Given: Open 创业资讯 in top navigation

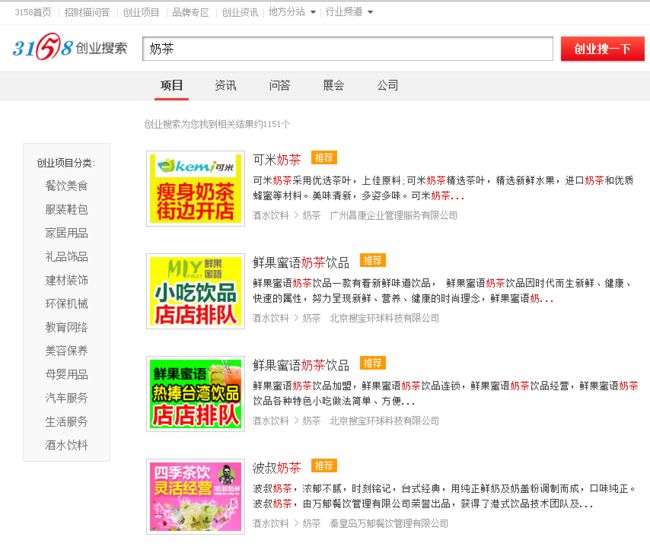Looking at the screenshot, I should pos(240,12).
